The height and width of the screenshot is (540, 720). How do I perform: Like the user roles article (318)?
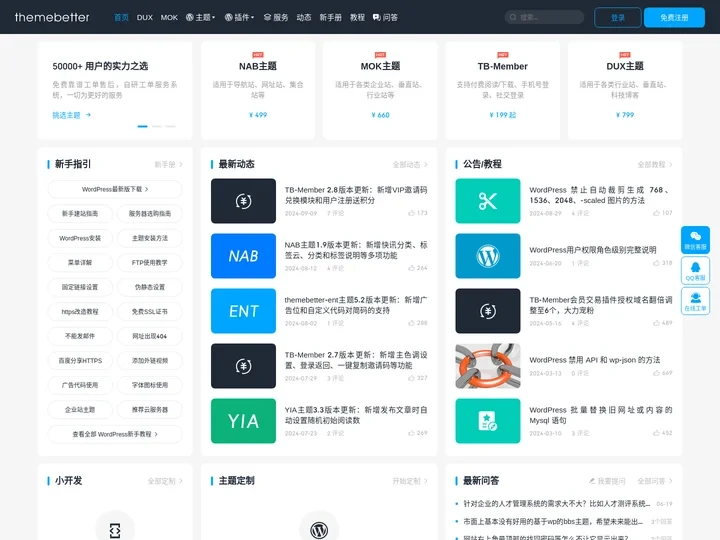tap(663, 263)
